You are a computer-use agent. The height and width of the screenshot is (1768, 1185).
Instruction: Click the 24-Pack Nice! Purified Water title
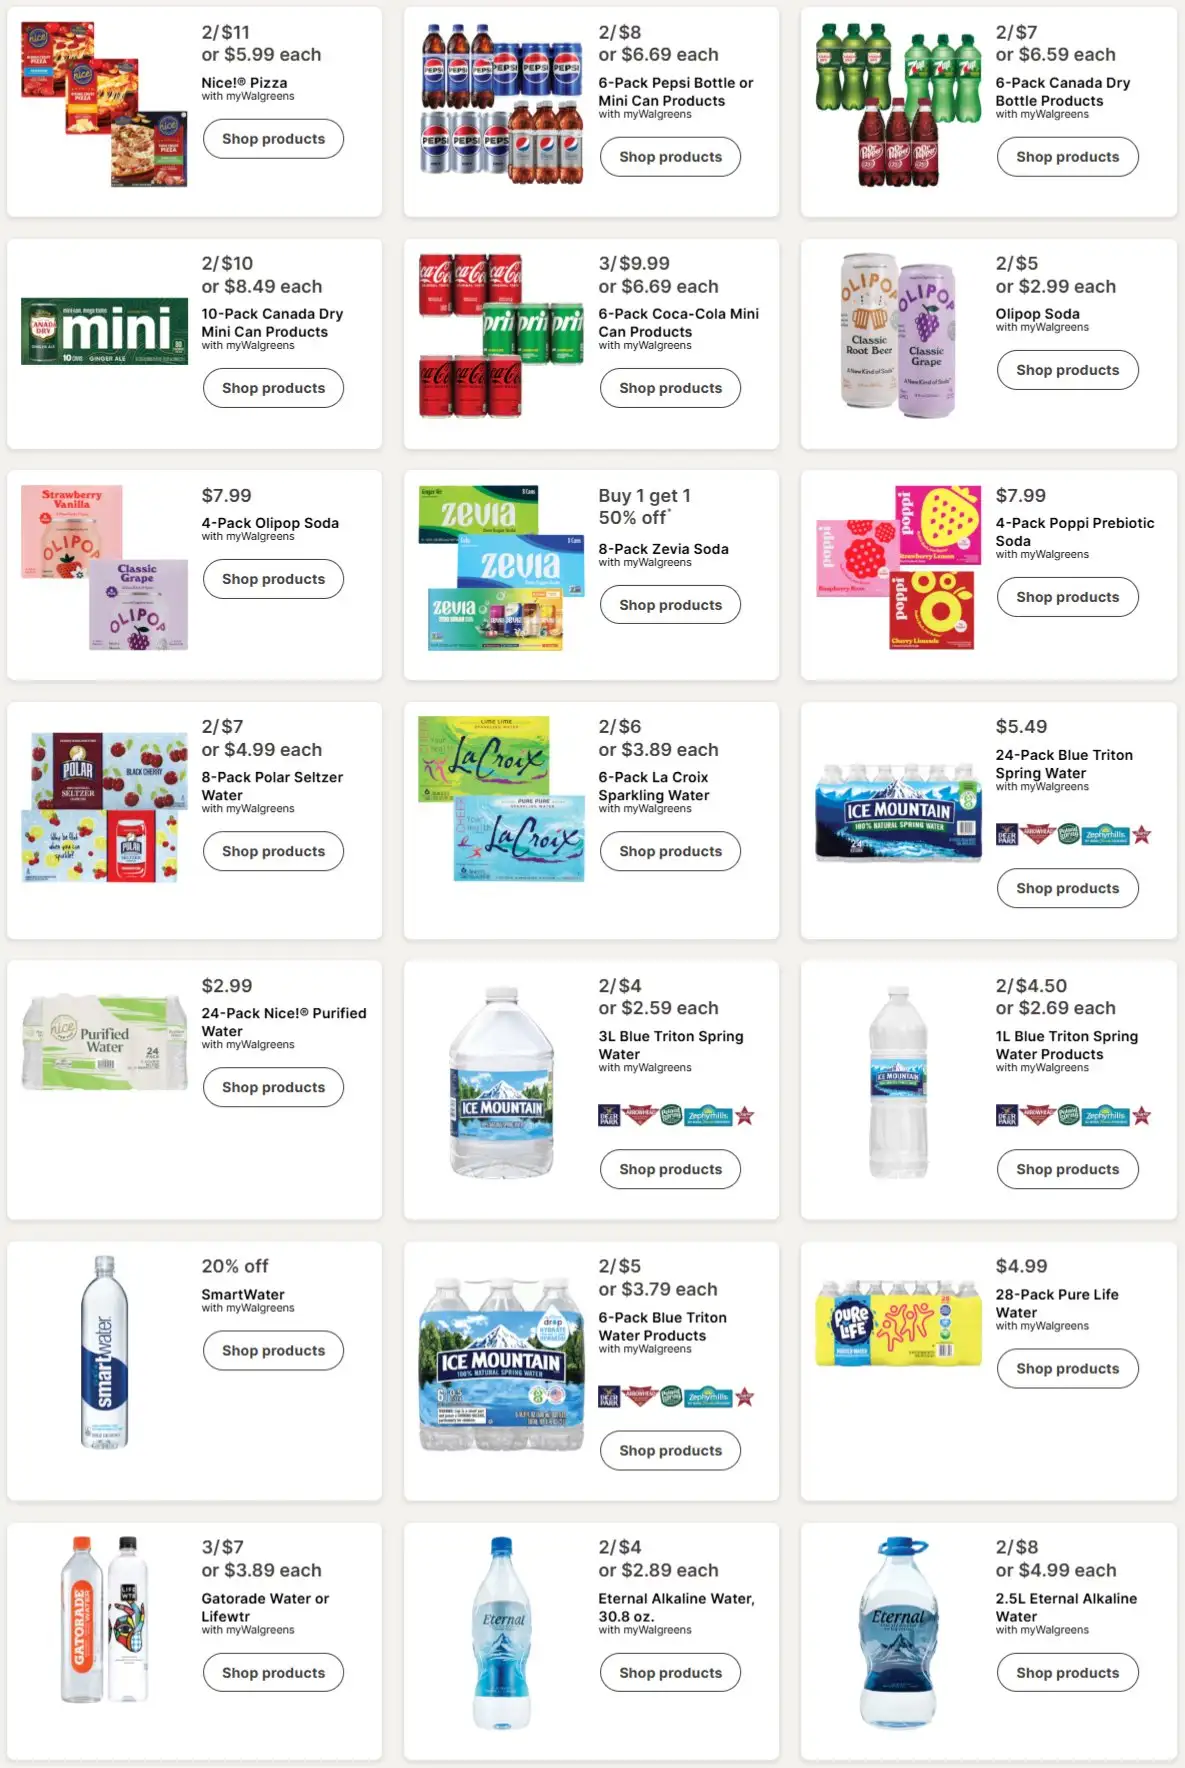[x=284, y=1022]
